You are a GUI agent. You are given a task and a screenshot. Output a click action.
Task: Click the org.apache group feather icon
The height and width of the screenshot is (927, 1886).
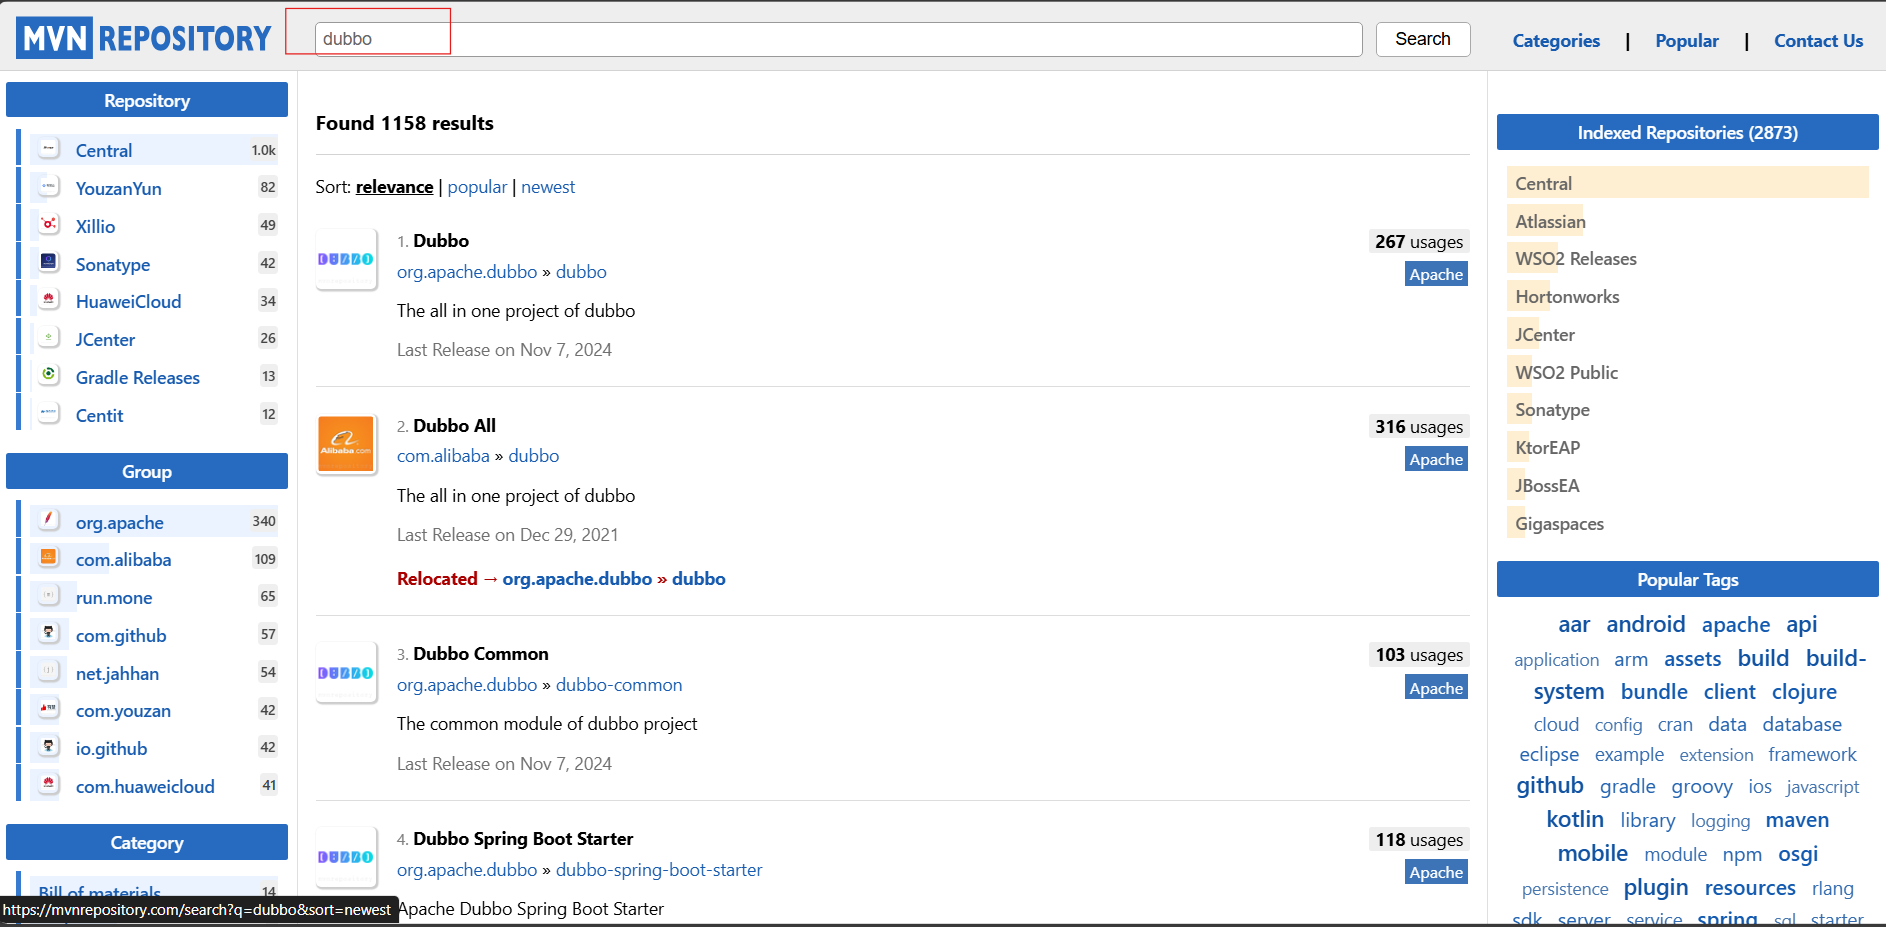coord(49,521)
